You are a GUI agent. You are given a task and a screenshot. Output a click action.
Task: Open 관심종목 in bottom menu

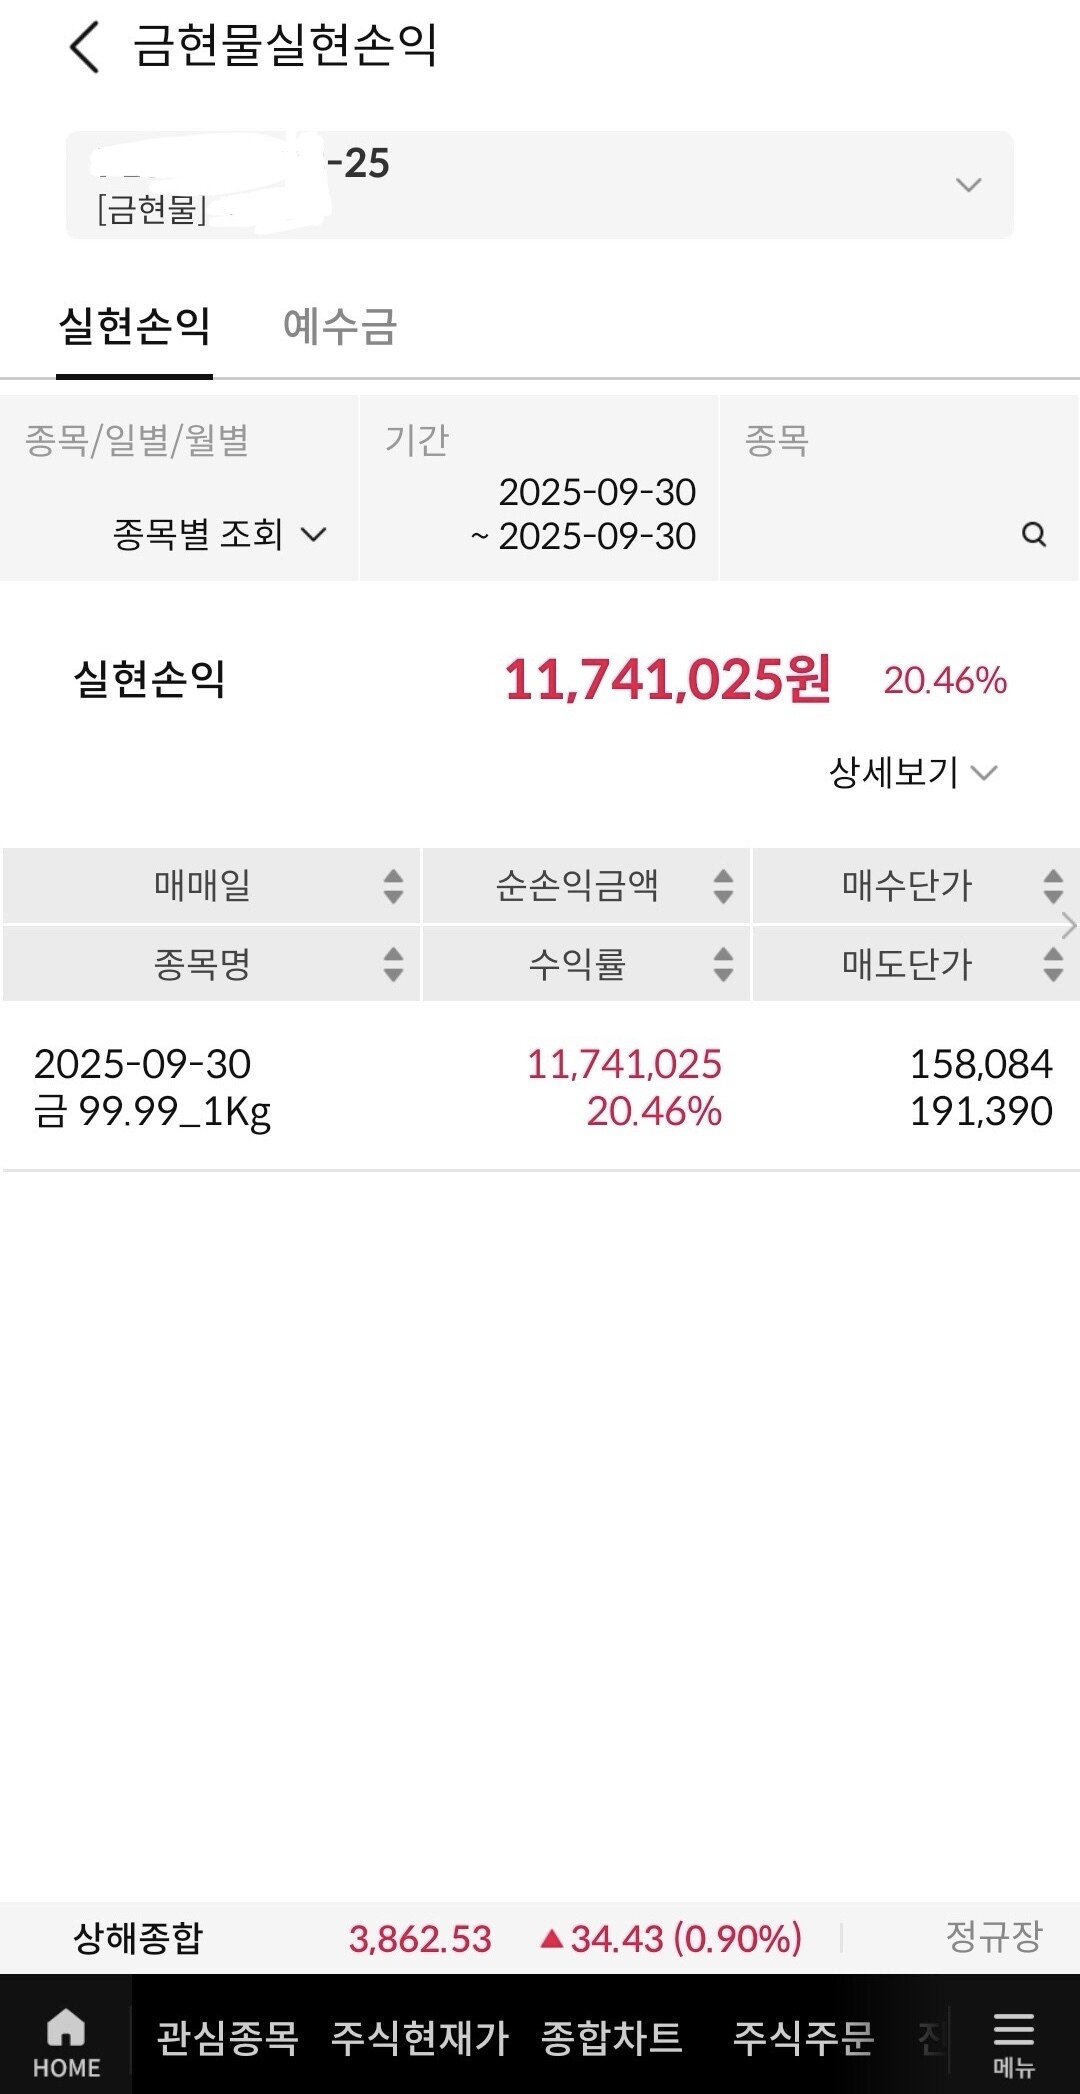pyautogui.click(x=227, y=2038)
